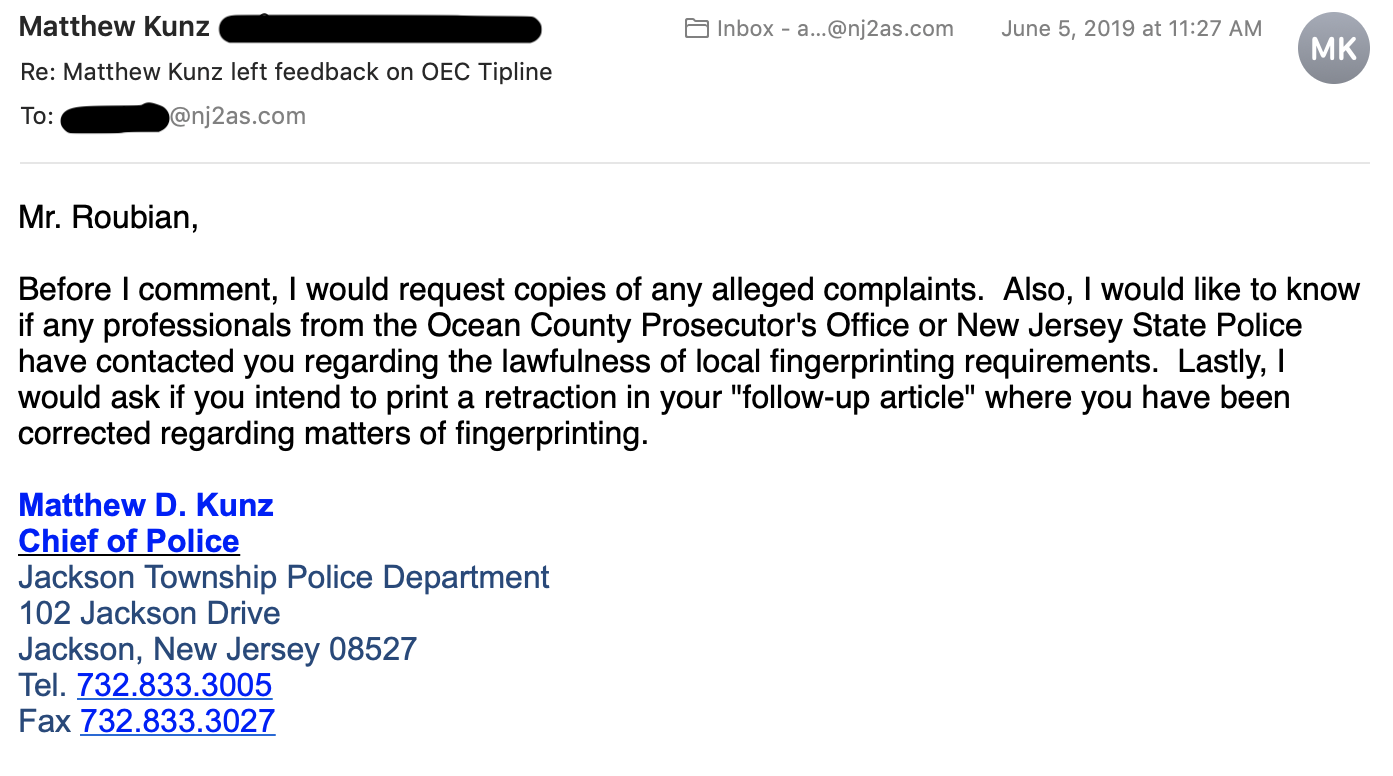Click the Inbox folder icon

696,29
